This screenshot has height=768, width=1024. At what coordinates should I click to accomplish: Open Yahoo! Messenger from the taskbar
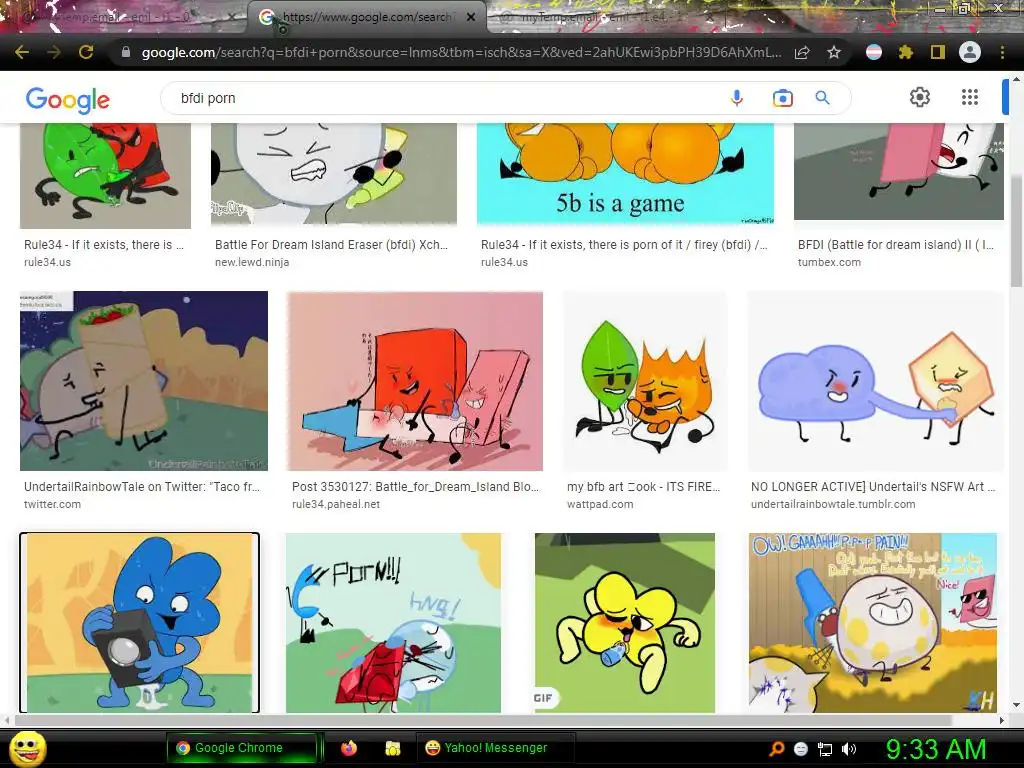click(x=495, y=748)
